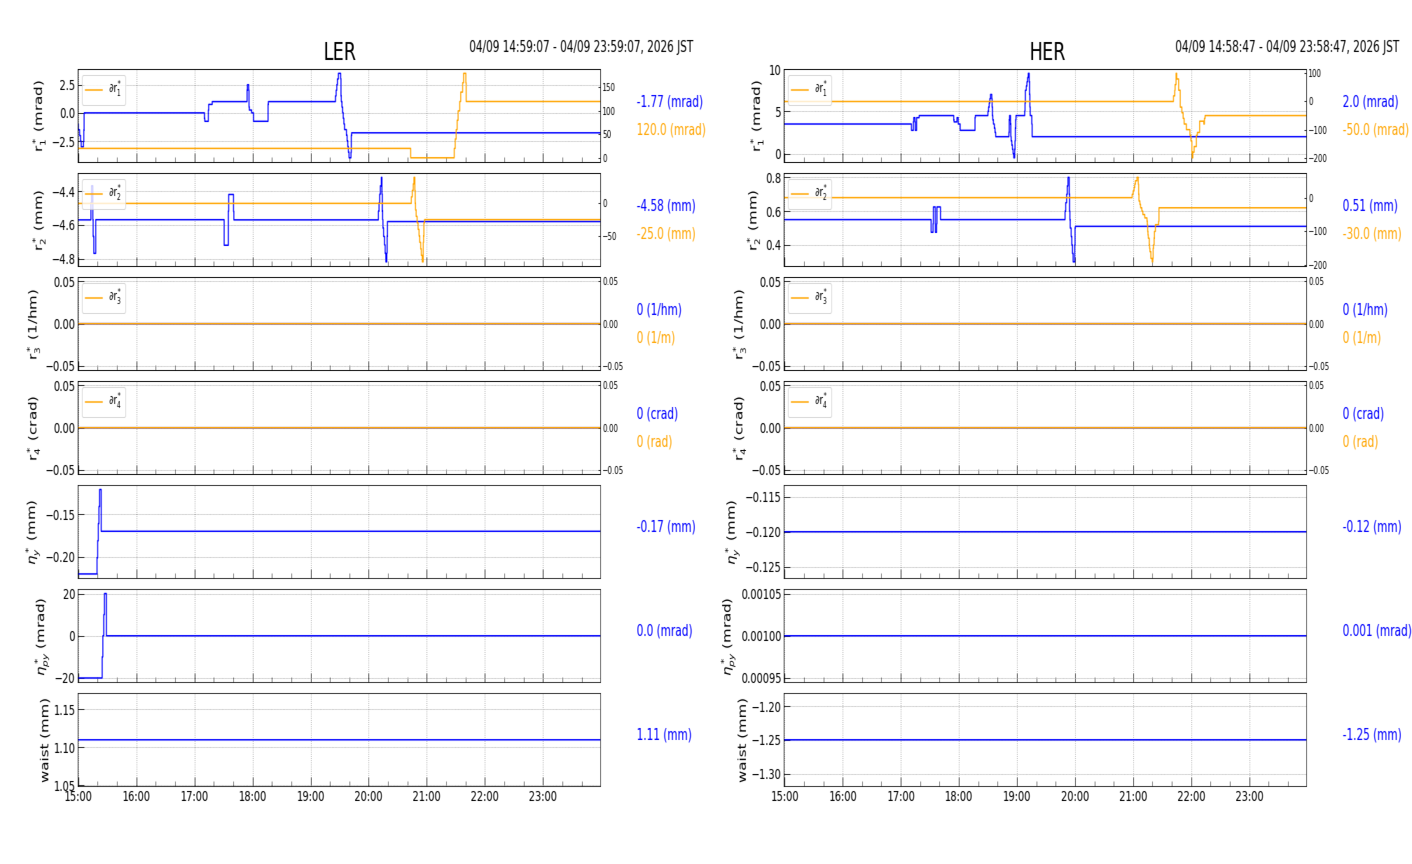Screen dimensions: 1412x864
Task: Click the ∂r2* legend in the LER r2 plot
Action: (x=104, y=194)
